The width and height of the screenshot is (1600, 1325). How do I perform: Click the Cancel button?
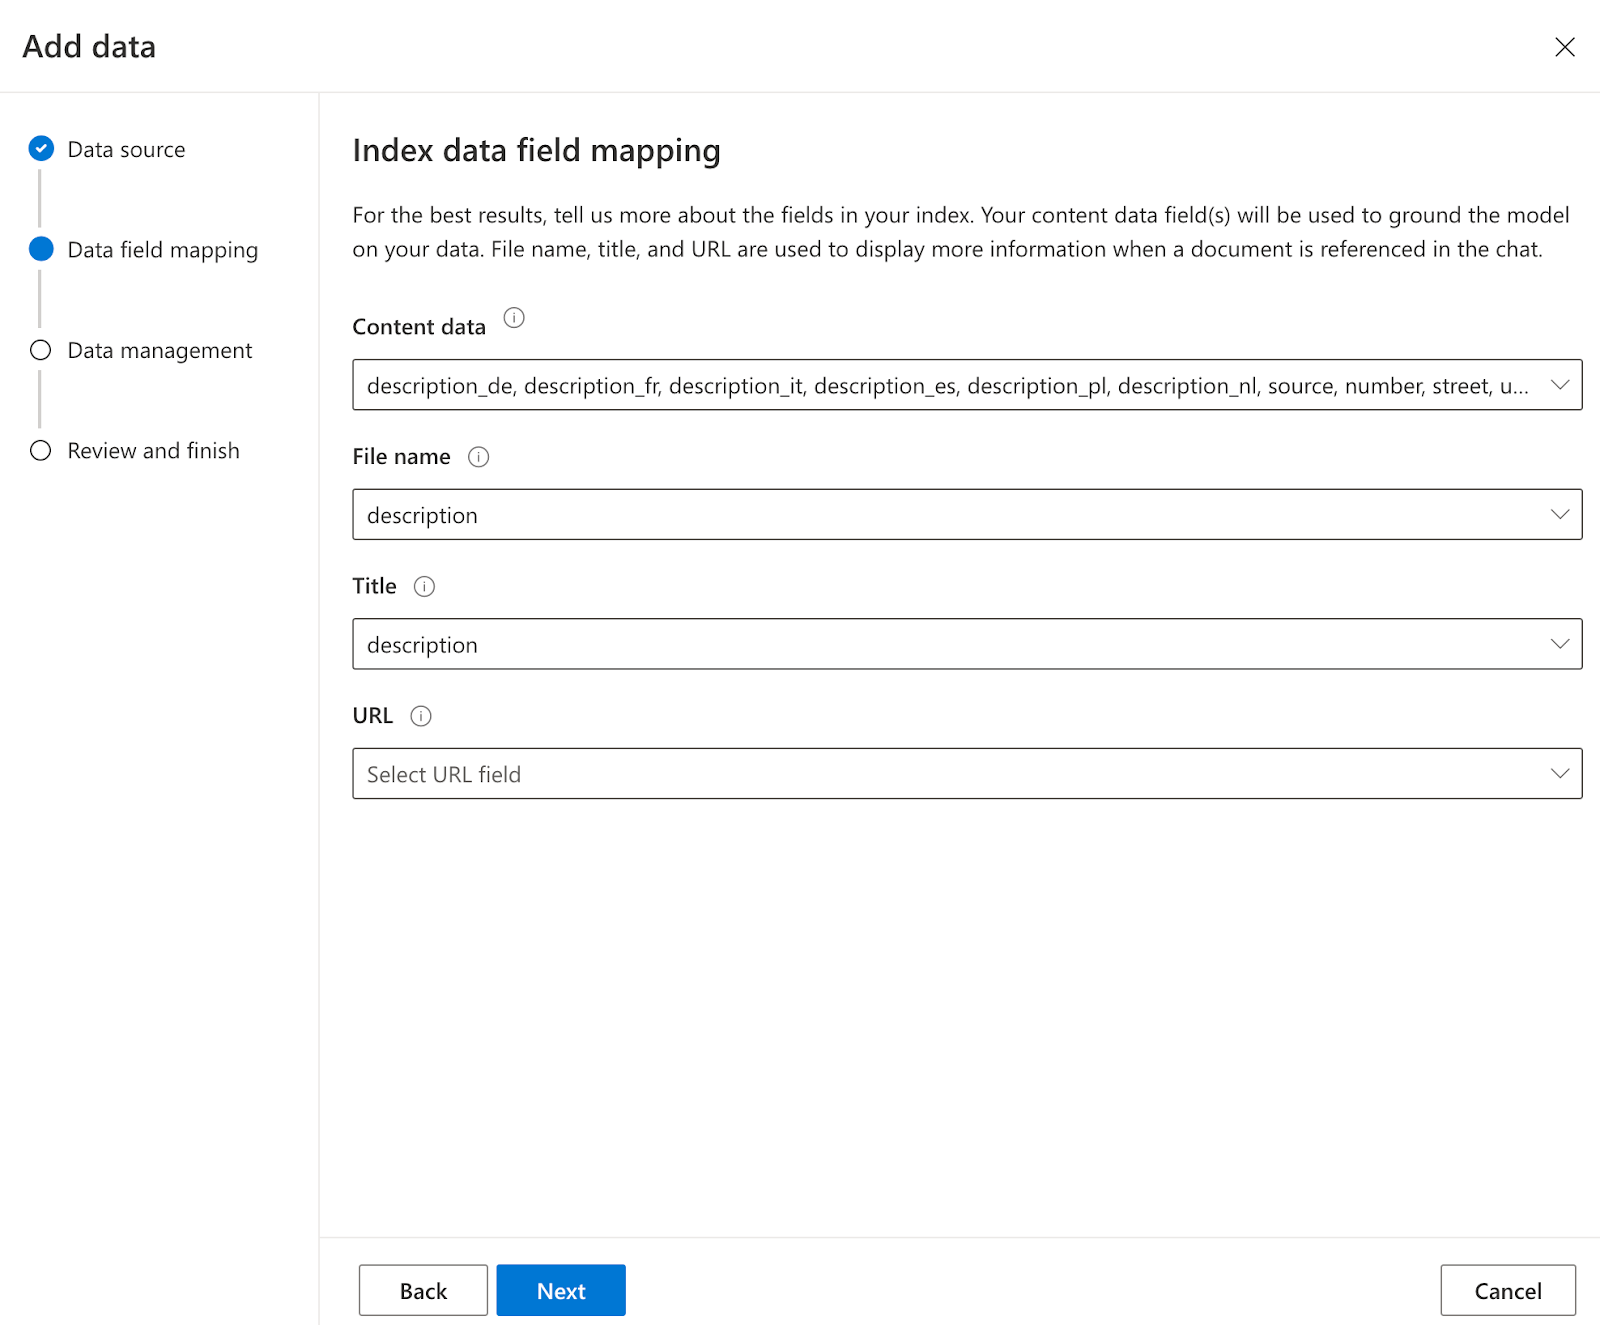pyautogui.click(x=1507, y=1291)
